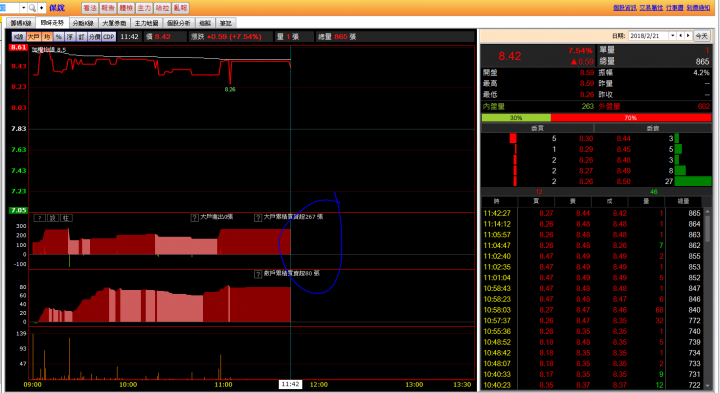The height and width of the screenshot is (393, 720).
Task: Switch to the 大量券商 tab
Action: coord(113,23)
